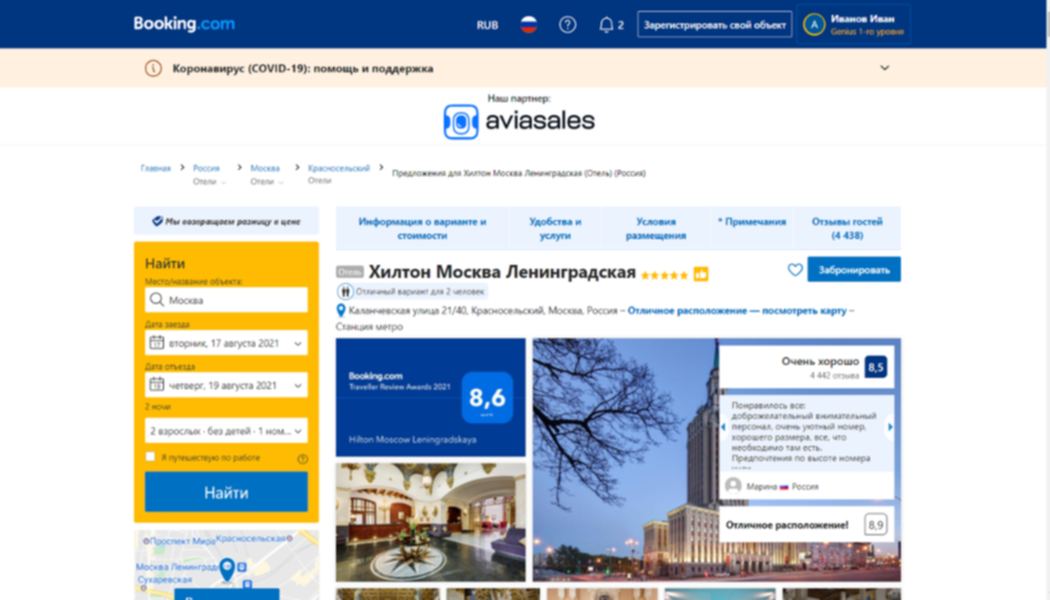This screenshot has width=1050, height=600.
Task: Go to 'Главная' breadcrumb
Action: [155, 168]
